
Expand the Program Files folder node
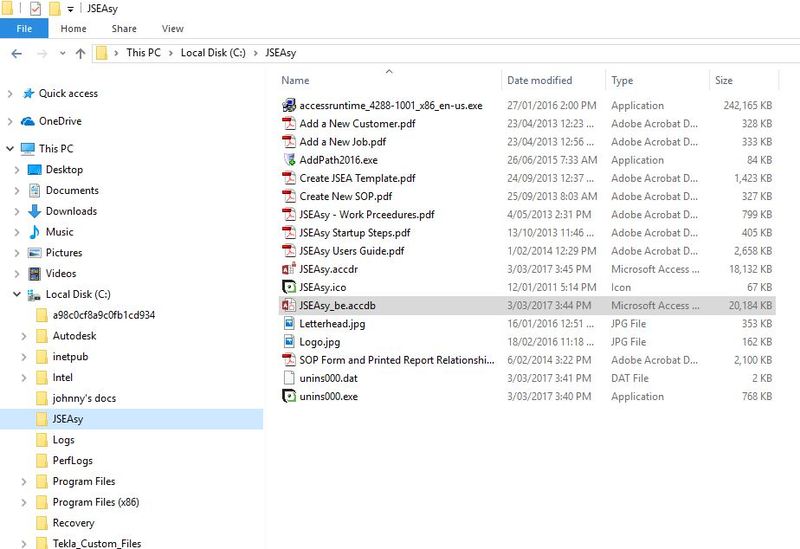23,482
